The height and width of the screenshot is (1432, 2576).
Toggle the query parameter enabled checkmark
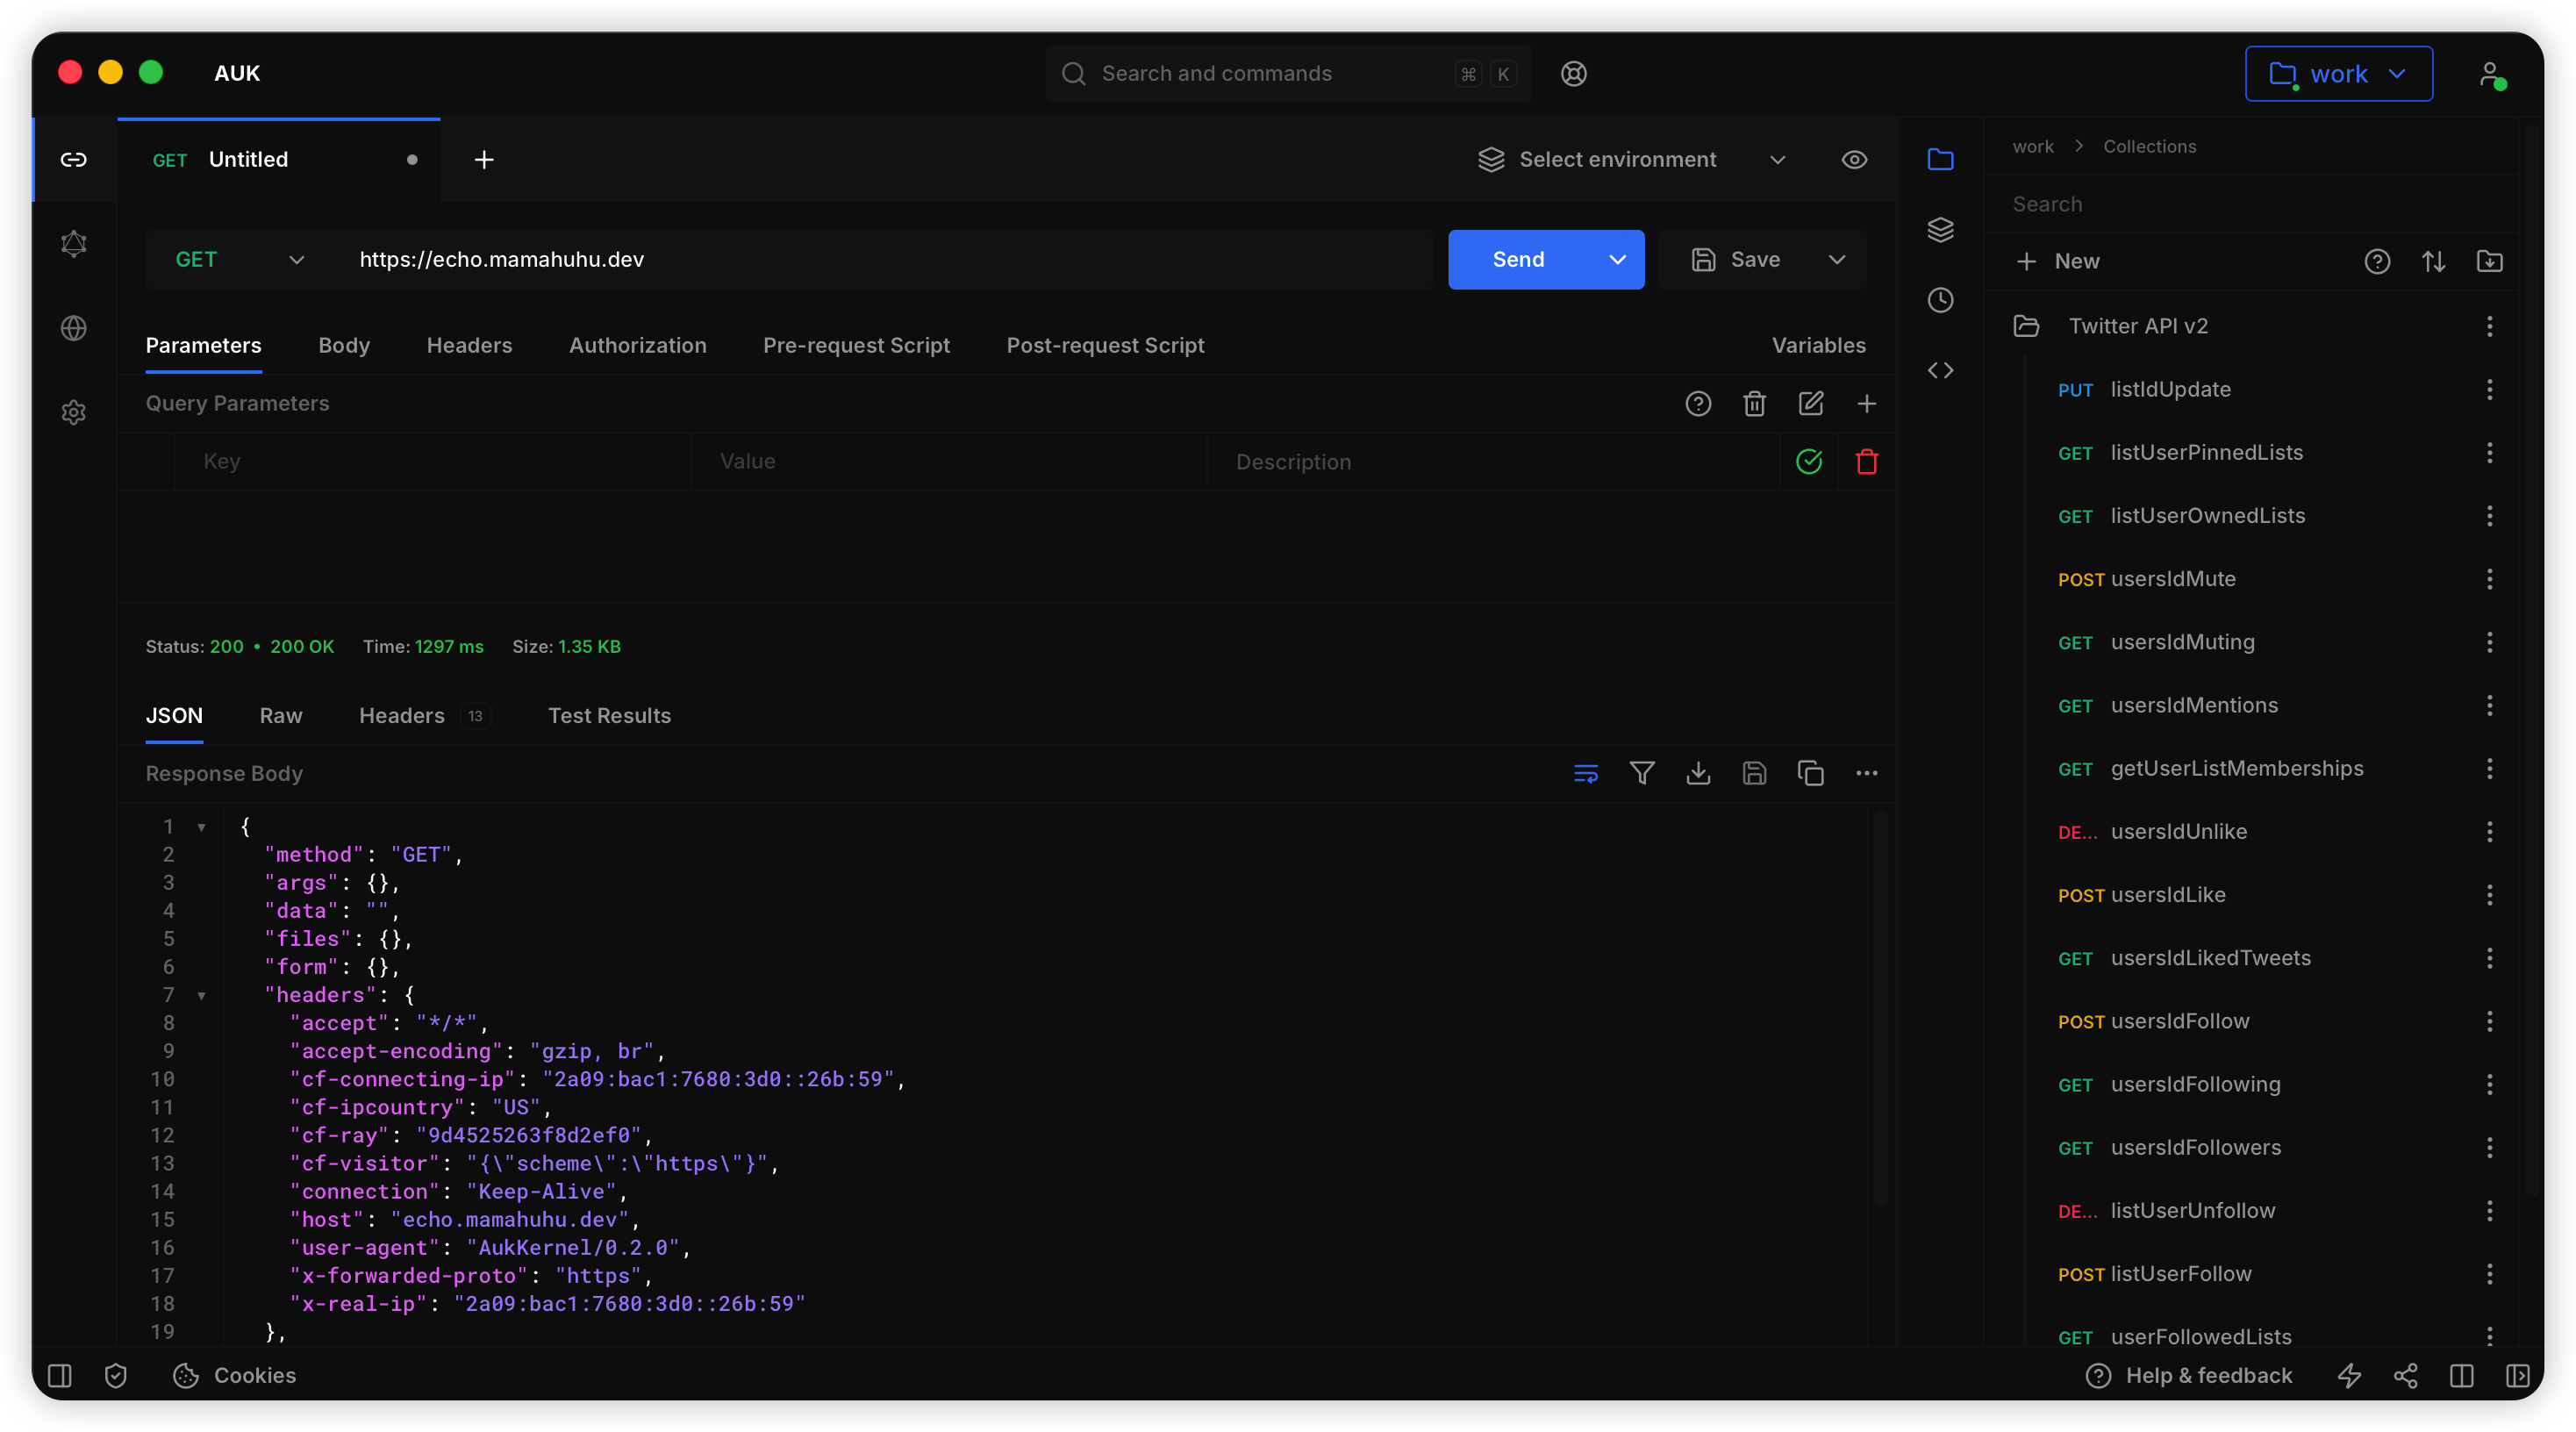(1808, 461)
